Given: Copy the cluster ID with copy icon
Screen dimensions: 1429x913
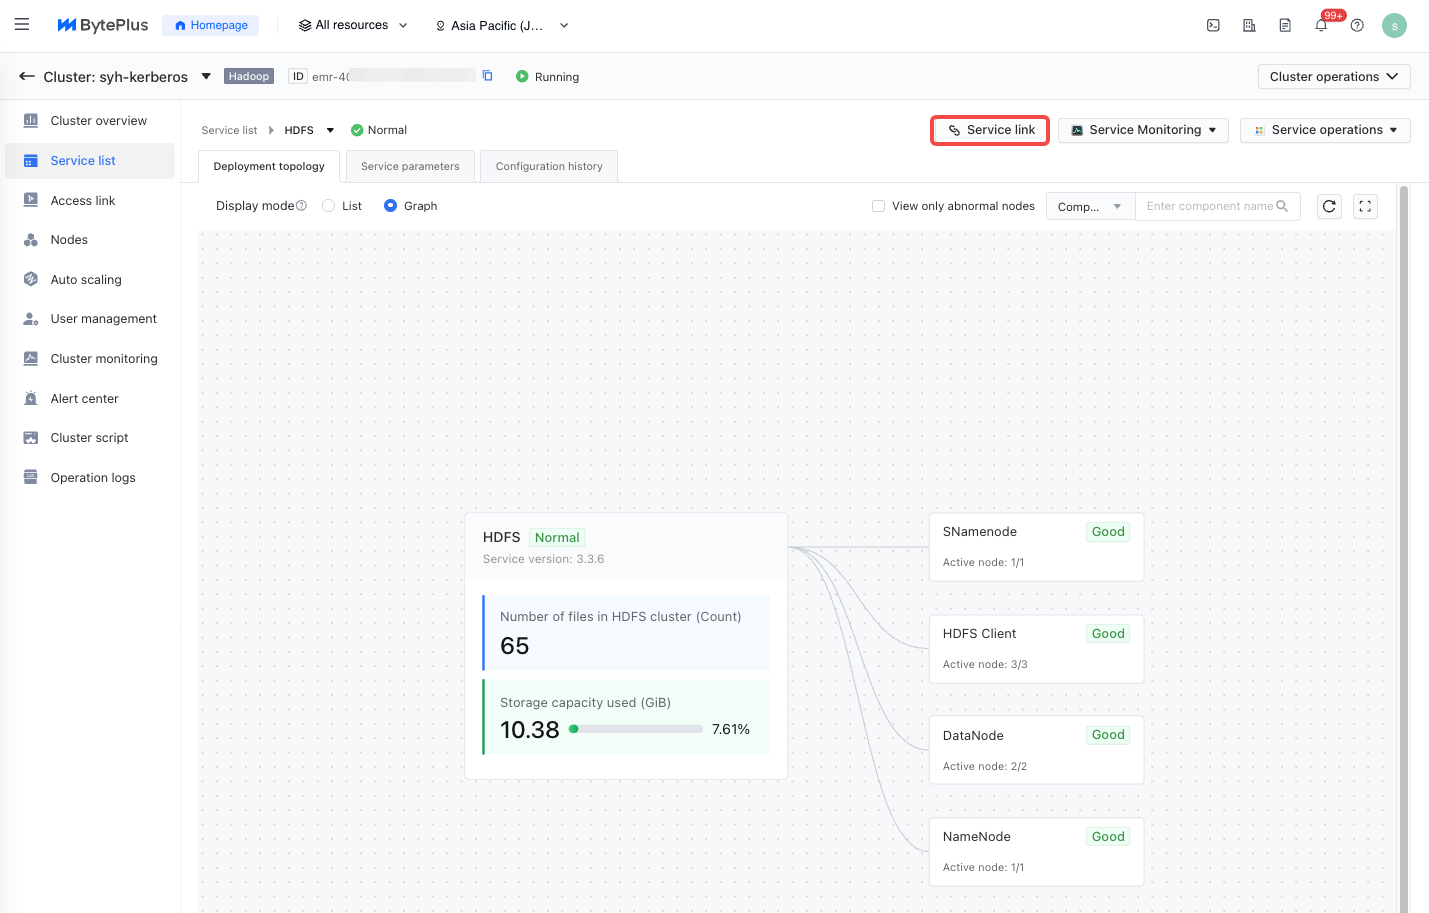Looking at the screenshot, I should click(x=488, y=76).
